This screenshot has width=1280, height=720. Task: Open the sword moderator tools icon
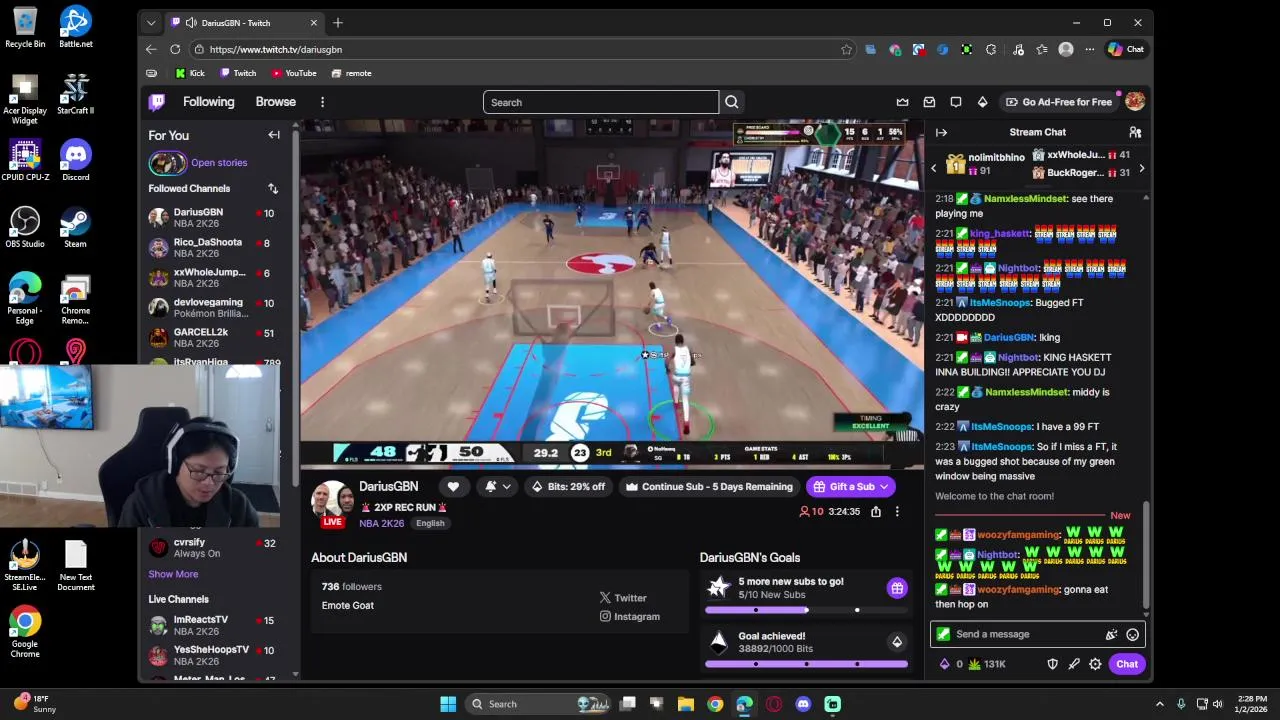[1074, 664]
